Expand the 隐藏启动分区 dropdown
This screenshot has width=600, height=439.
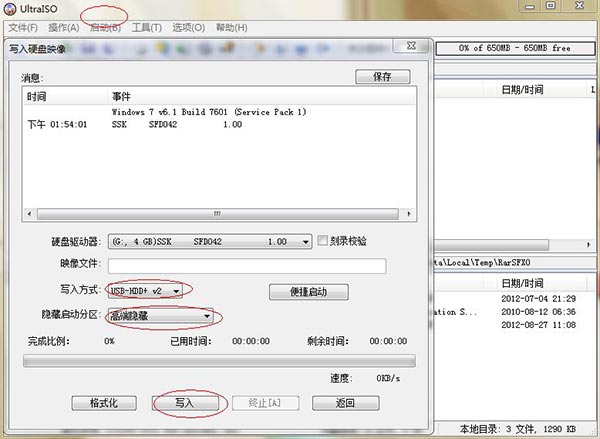207,316
